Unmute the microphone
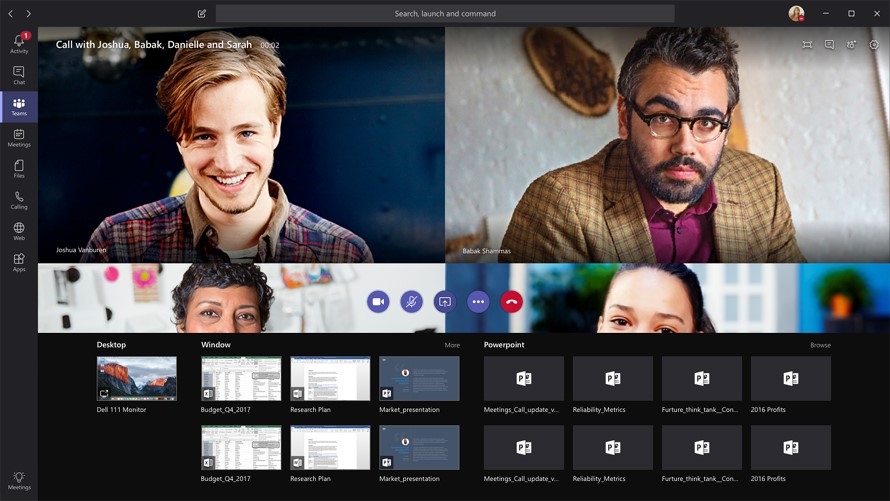The width and height of the screenshot is (890, 501). point(412,302)
